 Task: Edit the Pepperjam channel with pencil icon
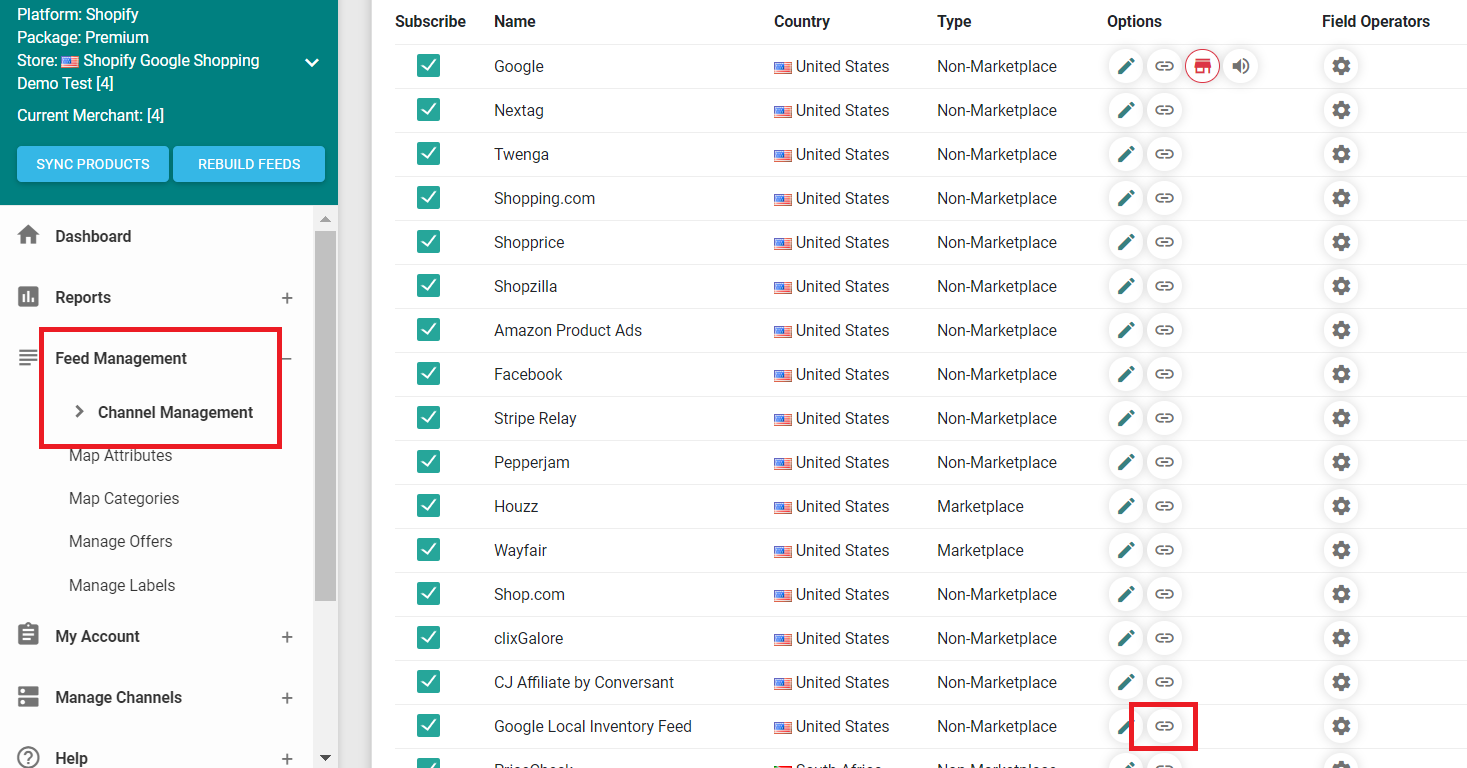tap(1126, 462)
